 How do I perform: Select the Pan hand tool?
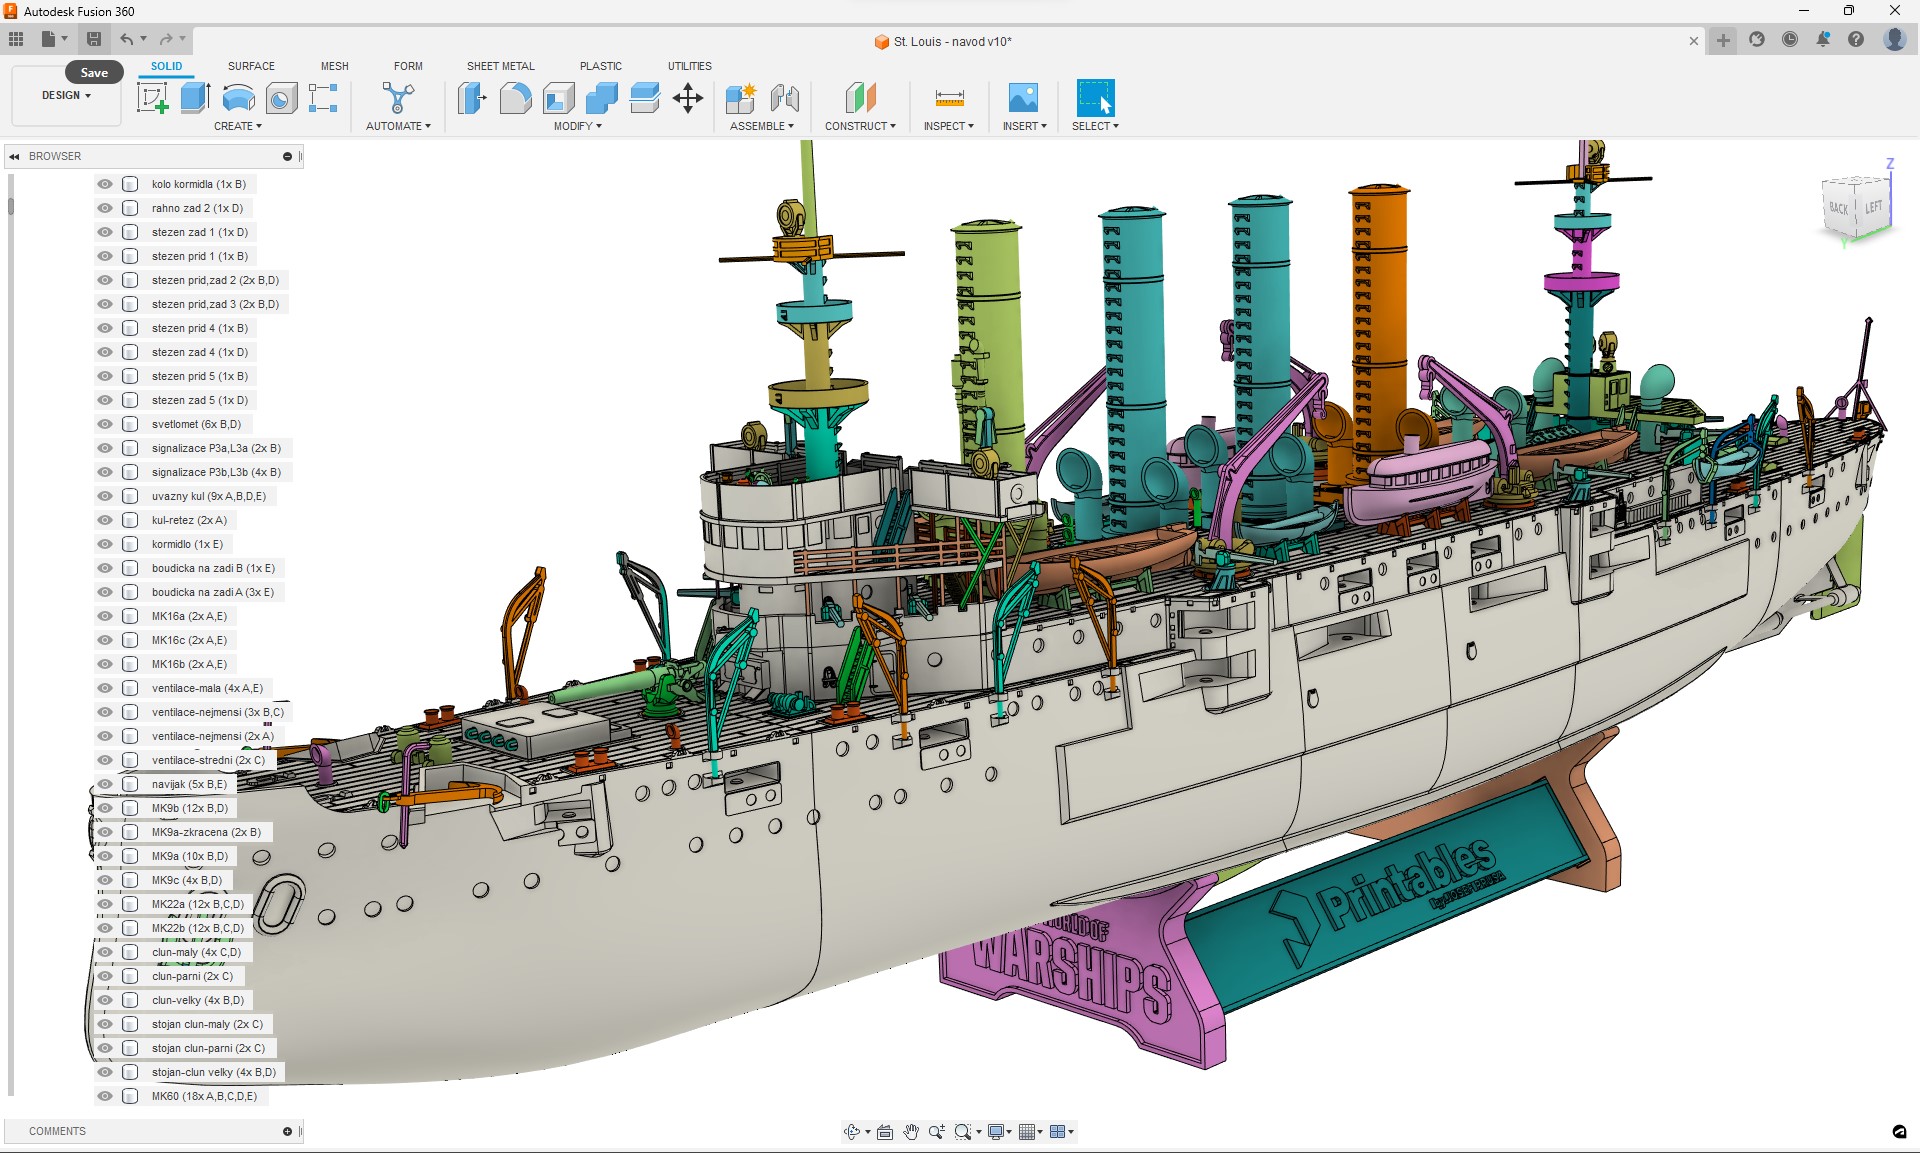(x=911, y=1132)
